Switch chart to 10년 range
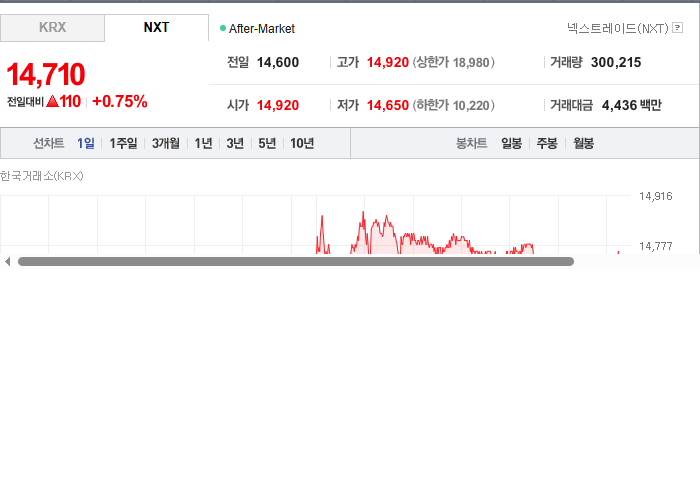 [302, 143]
